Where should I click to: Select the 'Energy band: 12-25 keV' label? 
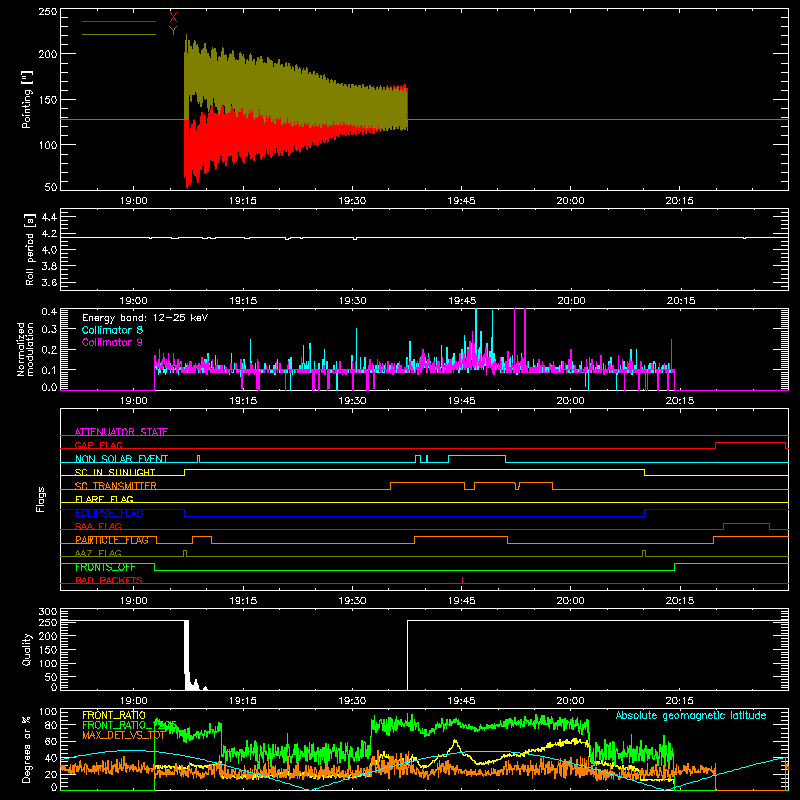point(145,318)
